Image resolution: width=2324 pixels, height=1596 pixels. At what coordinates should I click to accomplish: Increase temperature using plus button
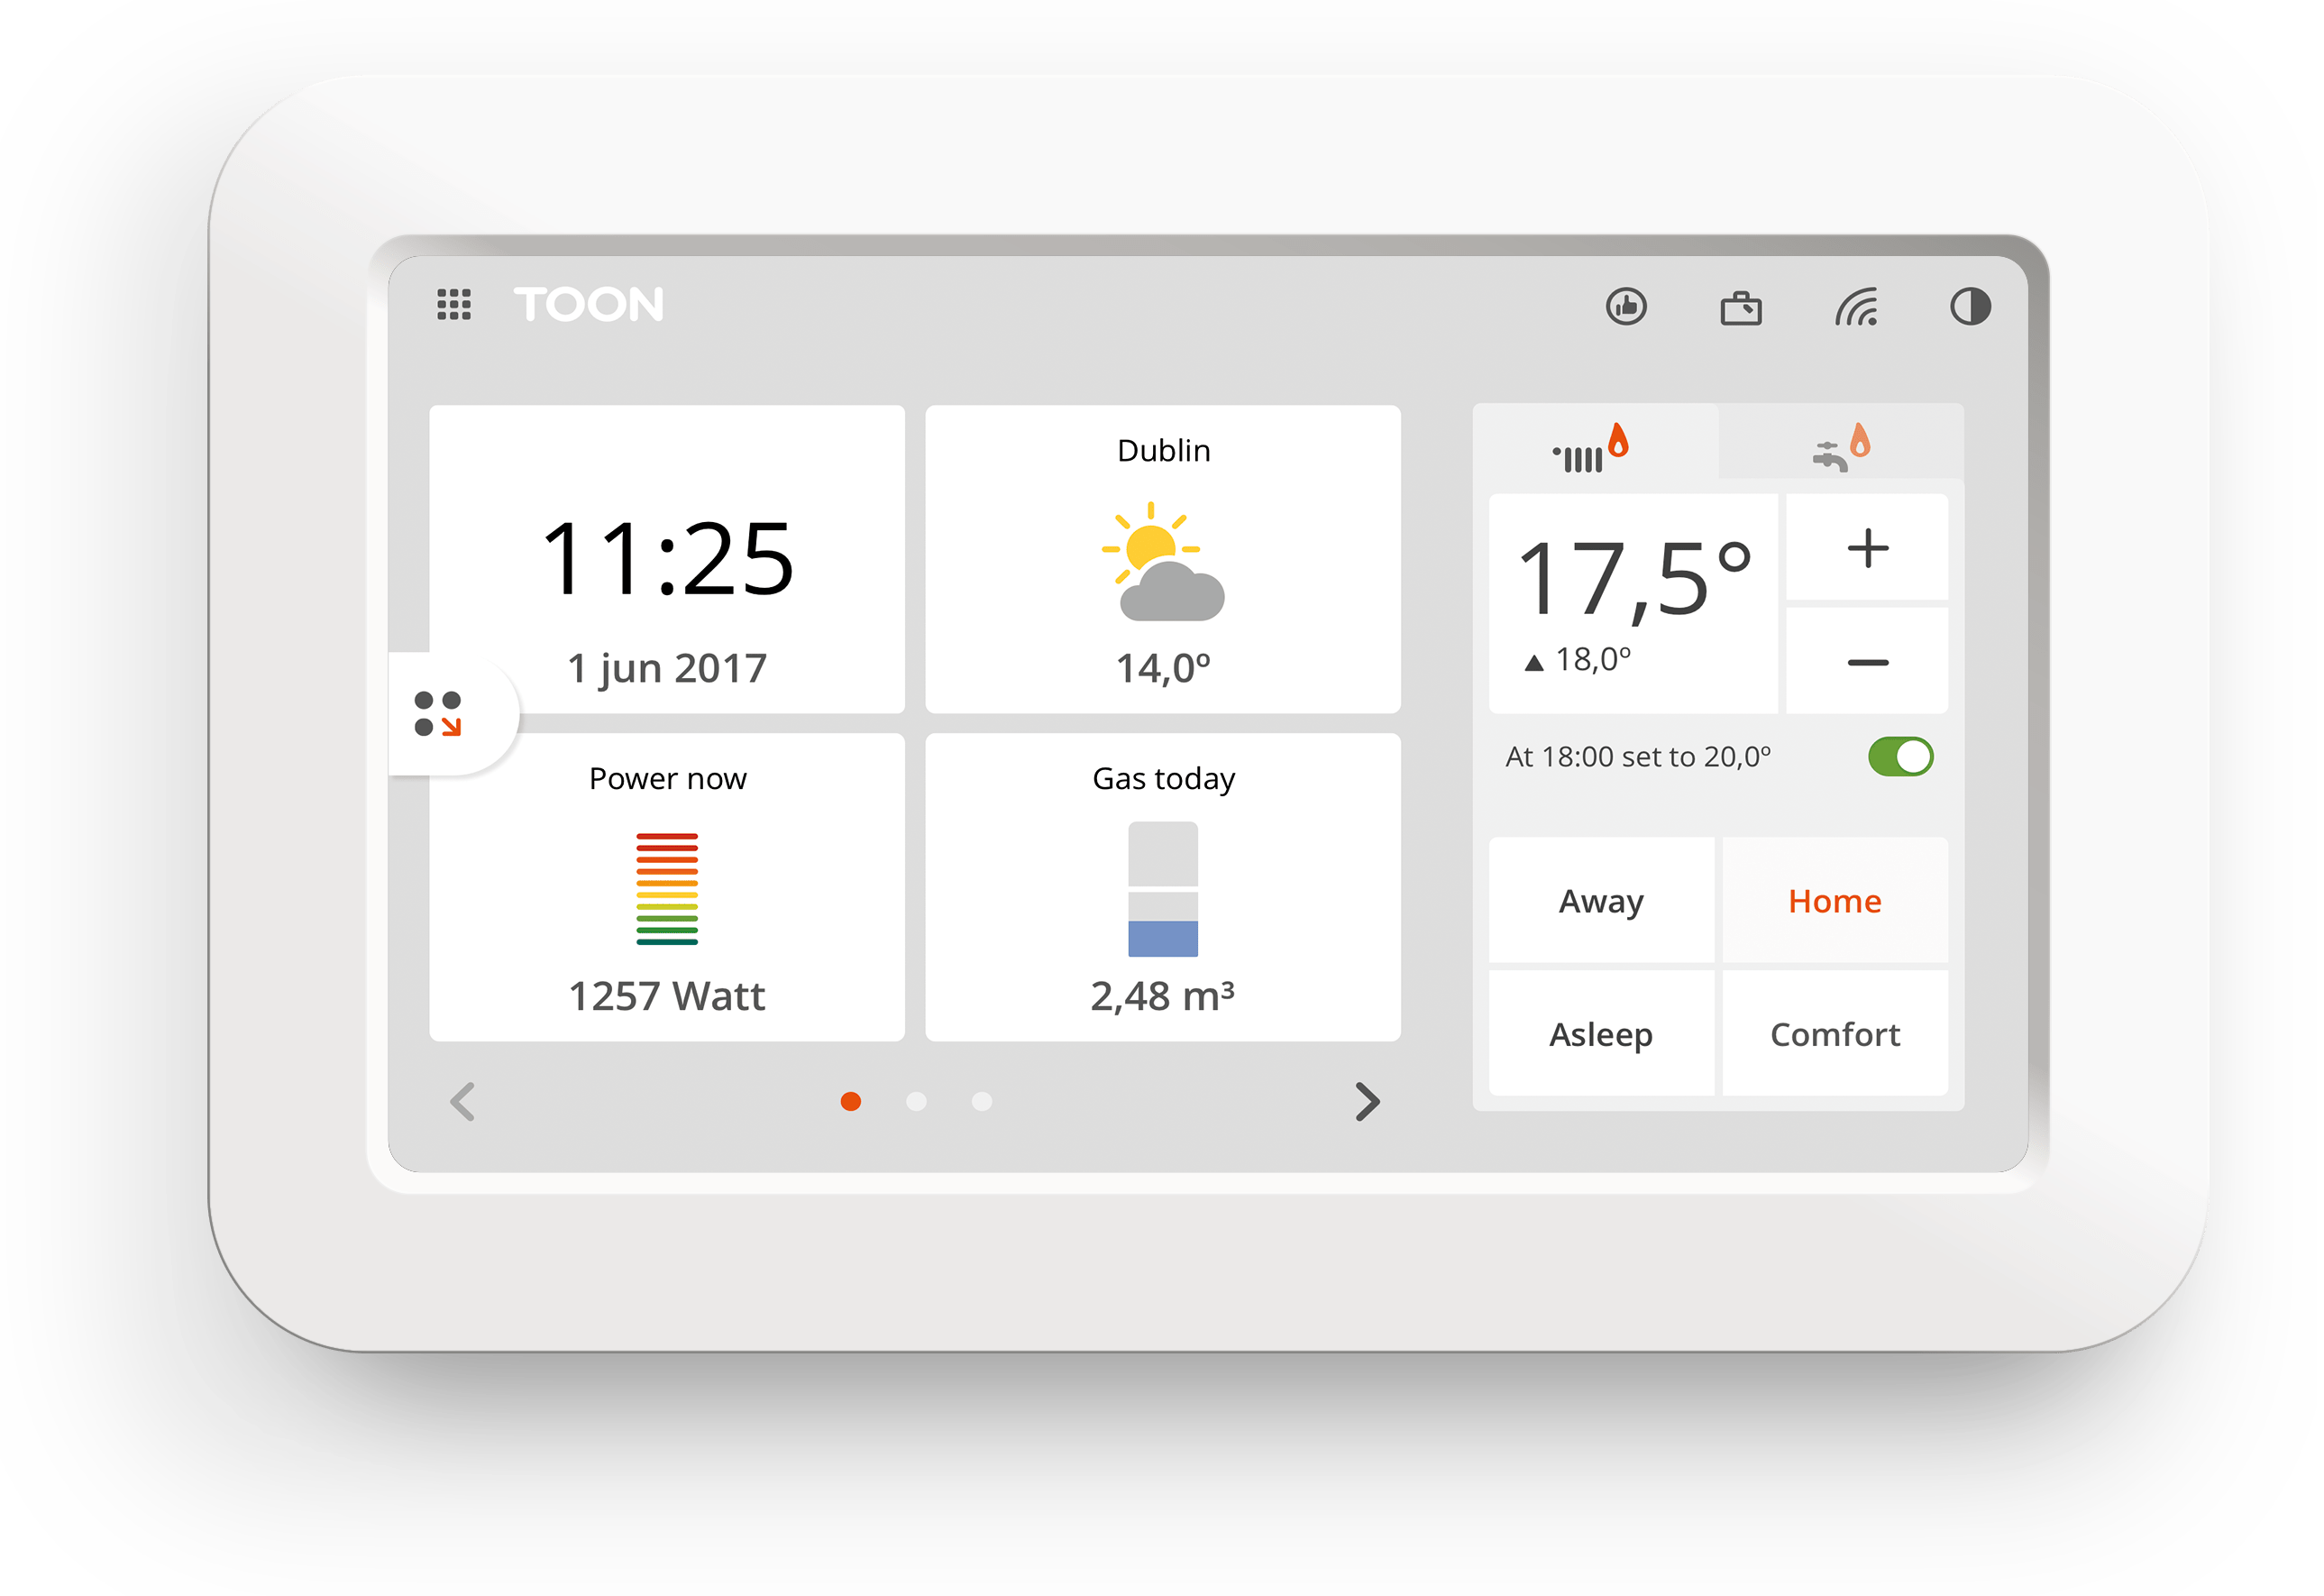pyautogui.click(x=1867, y=547)
